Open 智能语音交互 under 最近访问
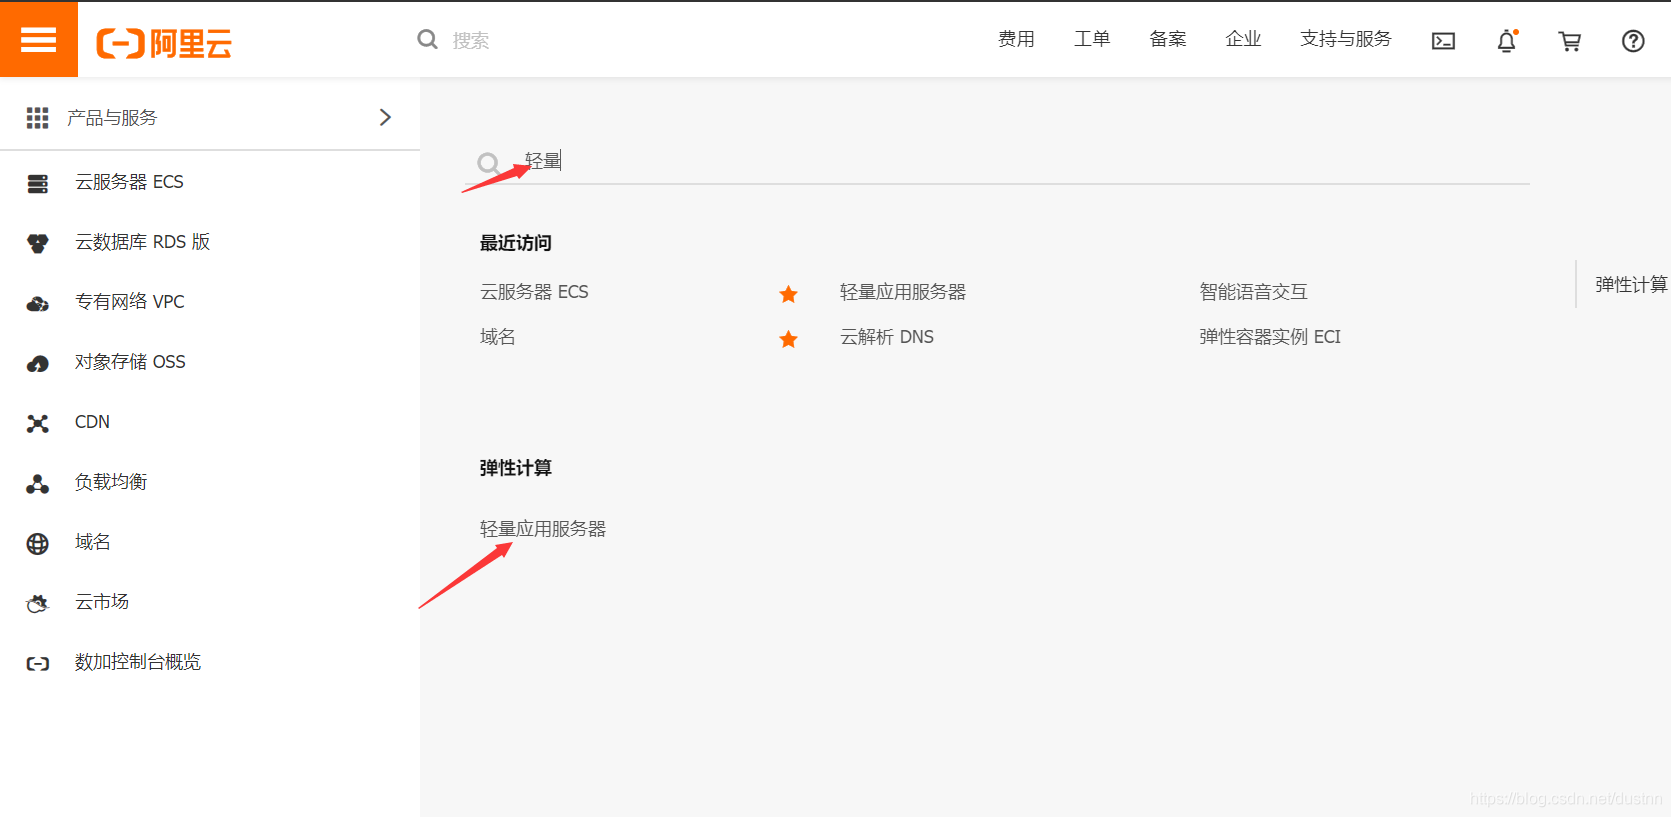Screen dimensions: 1671x817 click(x=1253, y=292)
